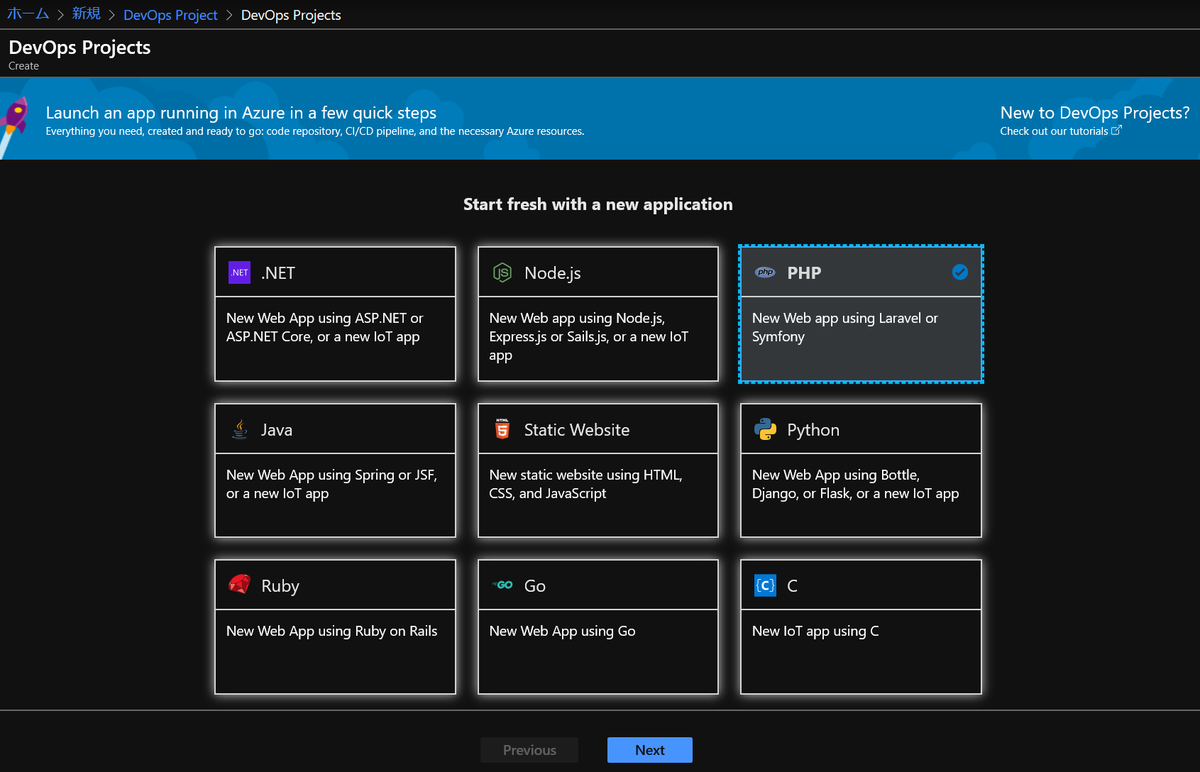Go to the 新規 breadcrumb

86,14
